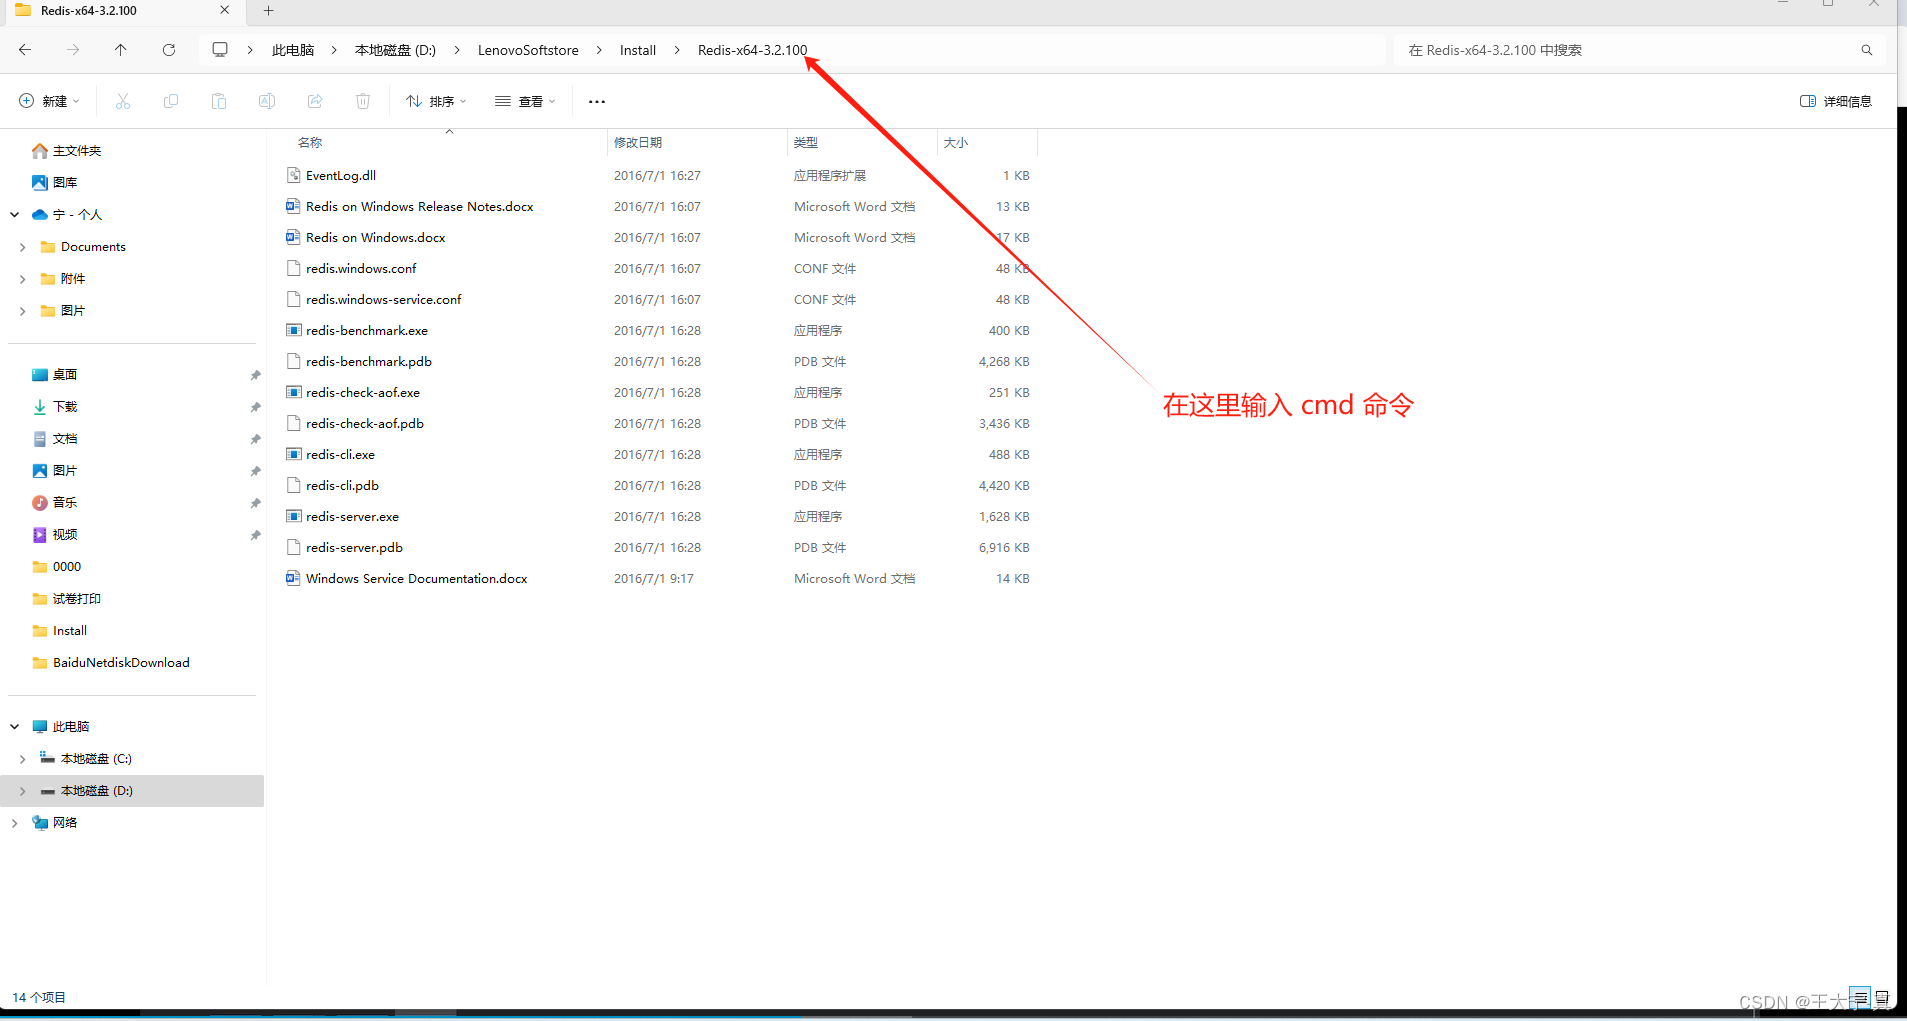Select Windows Service Documentation.docx file
Screen dimensions: 1907x1021
[417, 578]
